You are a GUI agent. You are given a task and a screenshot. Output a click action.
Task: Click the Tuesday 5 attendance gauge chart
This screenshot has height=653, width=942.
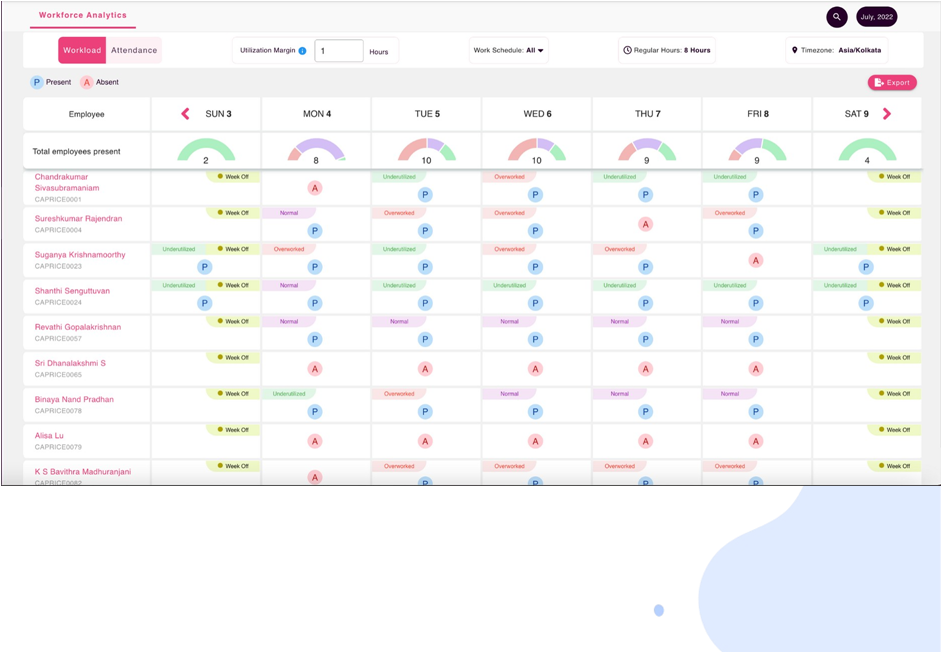[426, 151]
